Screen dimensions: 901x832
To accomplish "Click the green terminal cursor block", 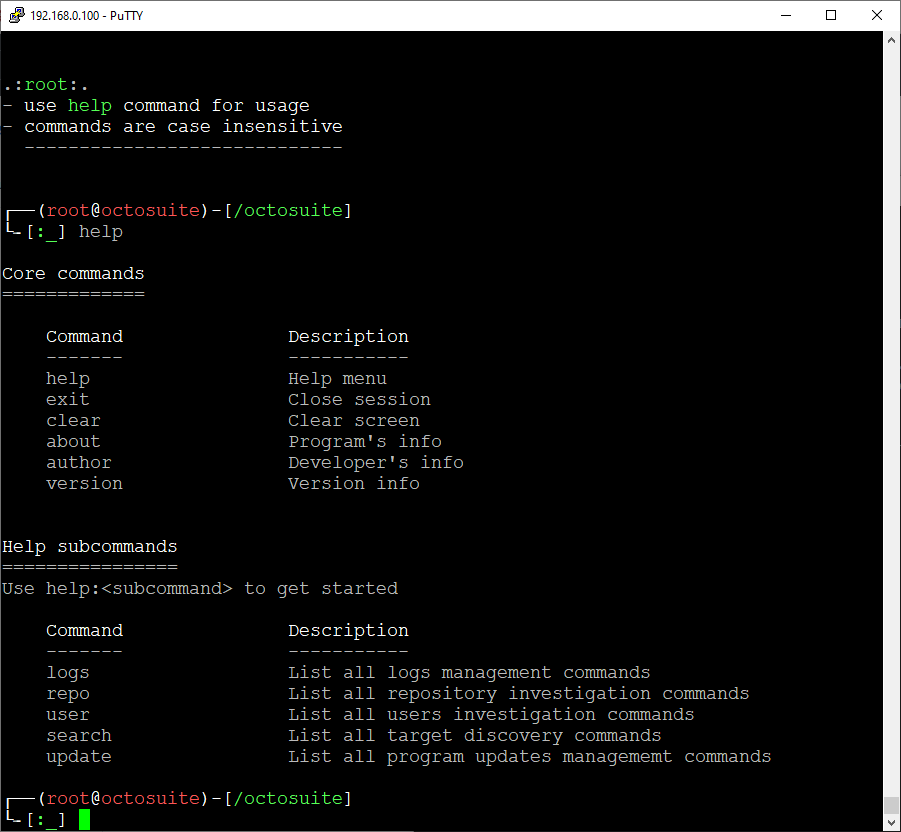I will [85, 819].
